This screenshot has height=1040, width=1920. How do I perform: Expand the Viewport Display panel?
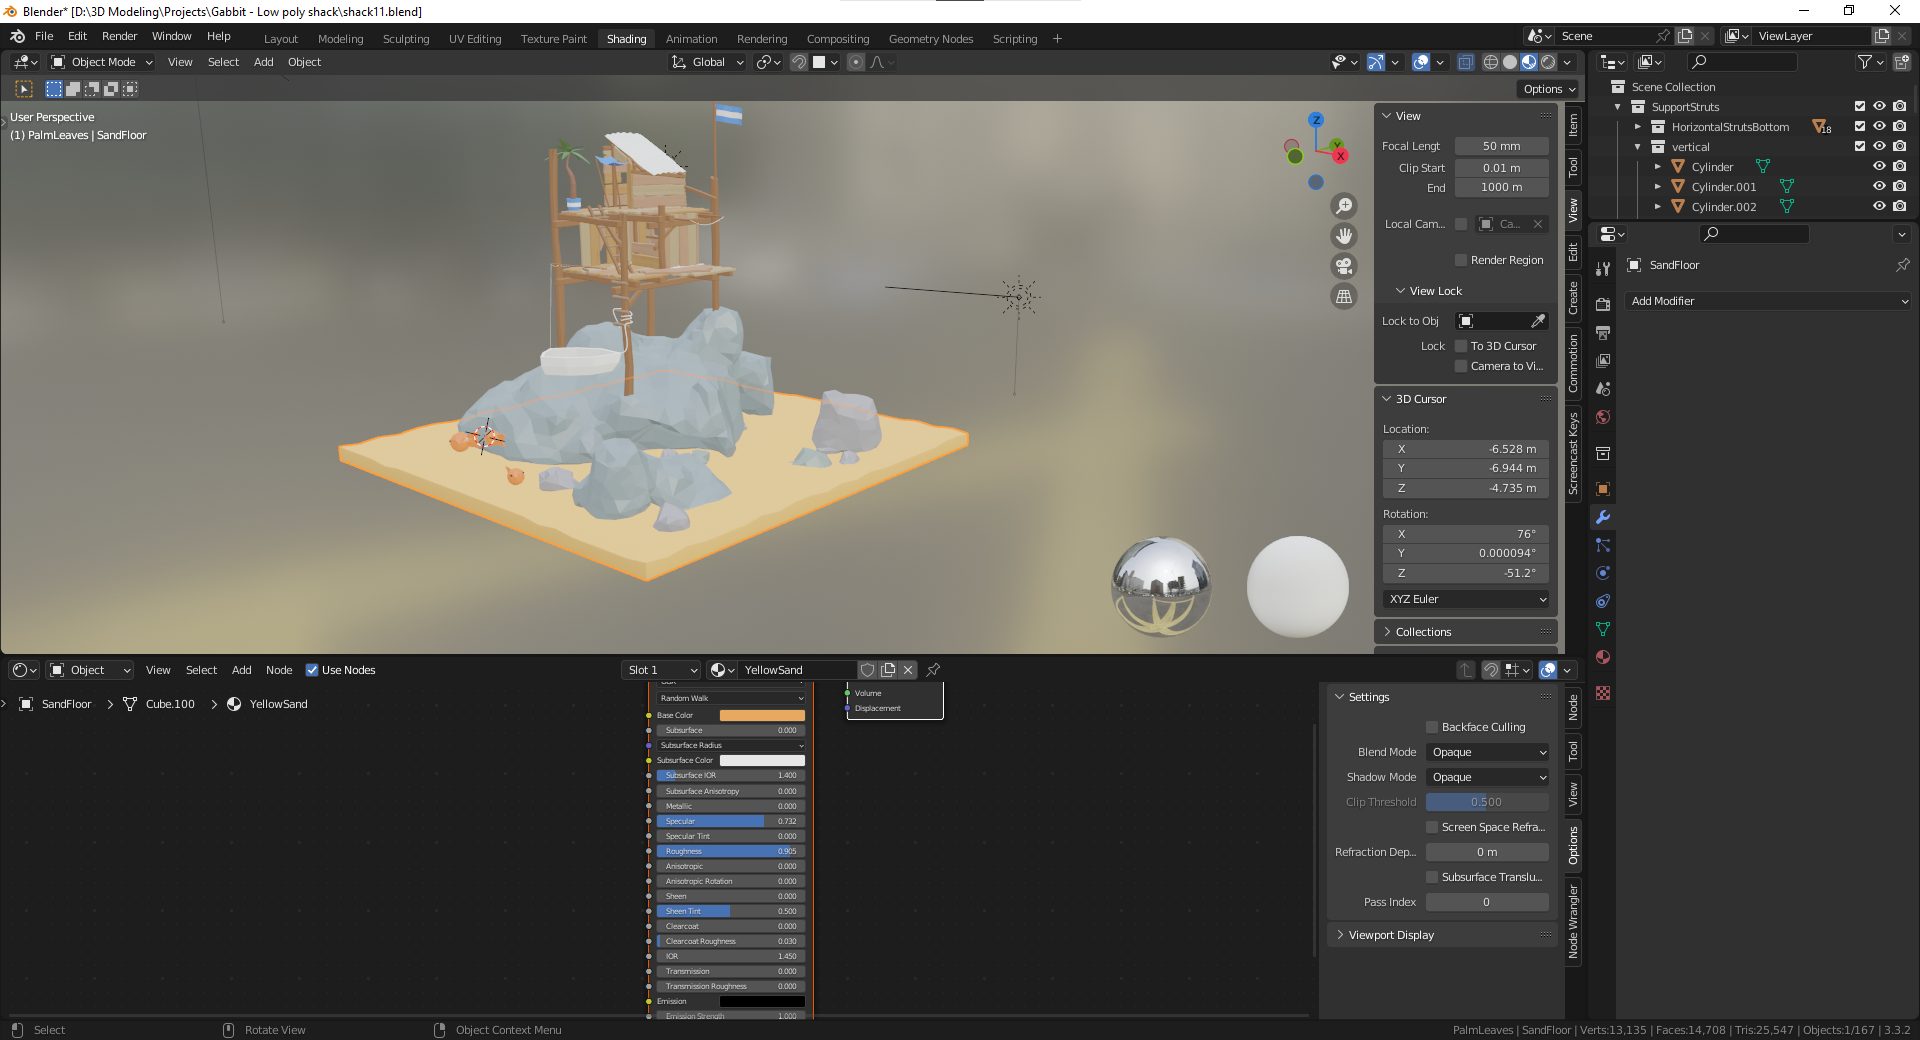[x=1391, y=935]
